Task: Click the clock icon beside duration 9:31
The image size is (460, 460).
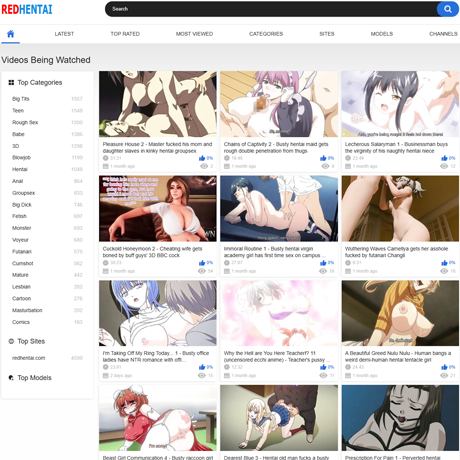Action: [348, 263]
